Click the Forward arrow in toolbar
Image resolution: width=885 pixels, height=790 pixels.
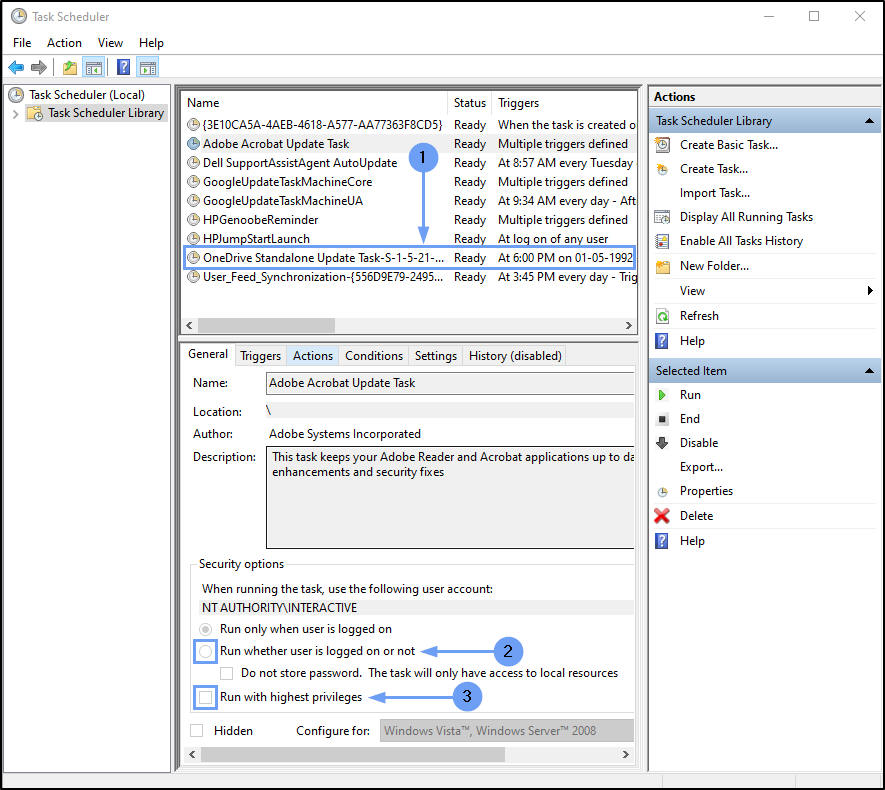pos(38,68)
